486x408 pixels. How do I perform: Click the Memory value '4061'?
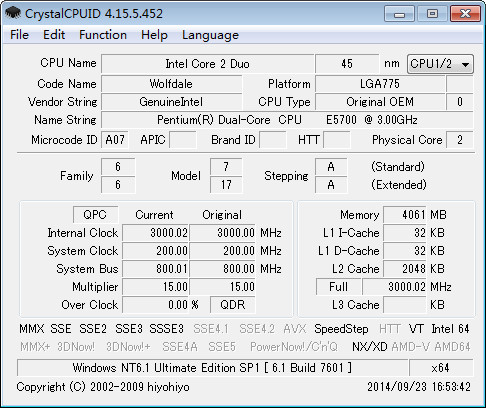pyautogui.click(x=405, y=215)
